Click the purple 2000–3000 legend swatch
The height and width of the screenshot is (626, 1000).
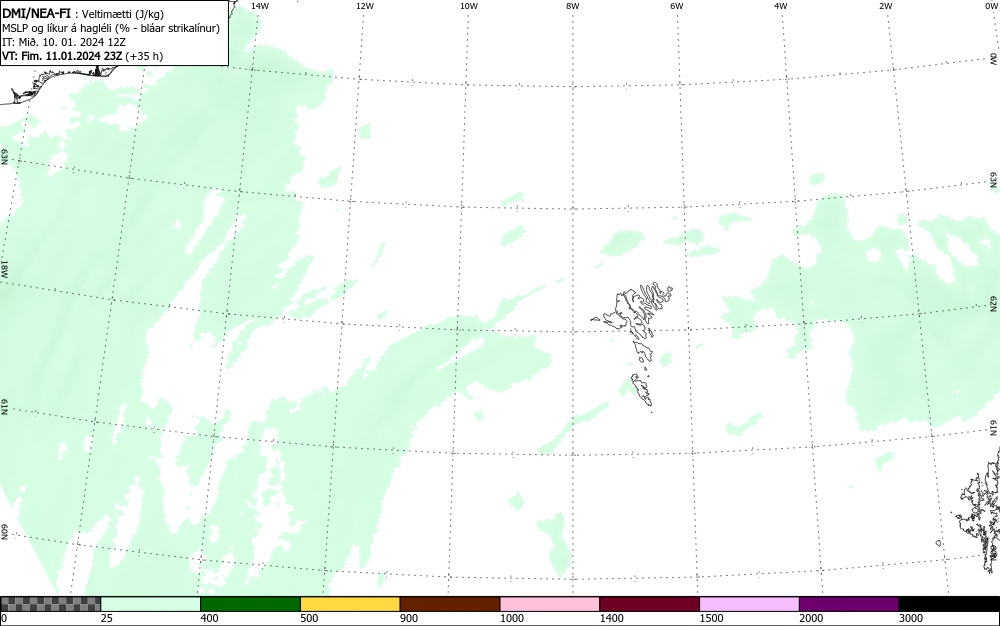click(x=849, y=604)
